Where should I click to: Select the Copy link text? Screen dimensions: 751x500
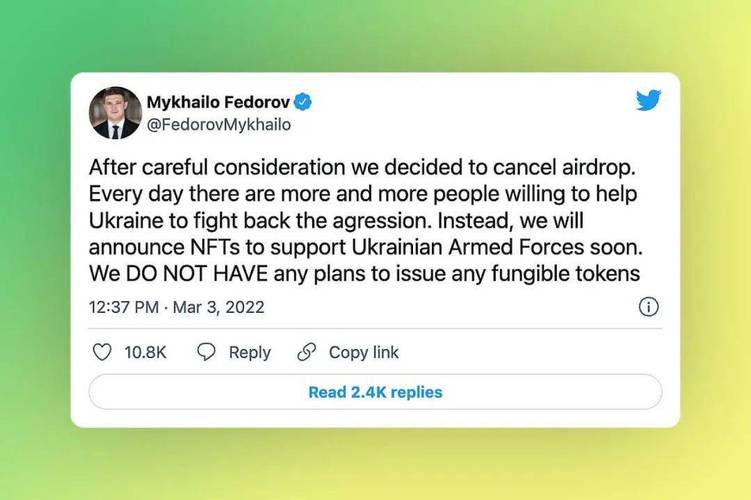364,353
